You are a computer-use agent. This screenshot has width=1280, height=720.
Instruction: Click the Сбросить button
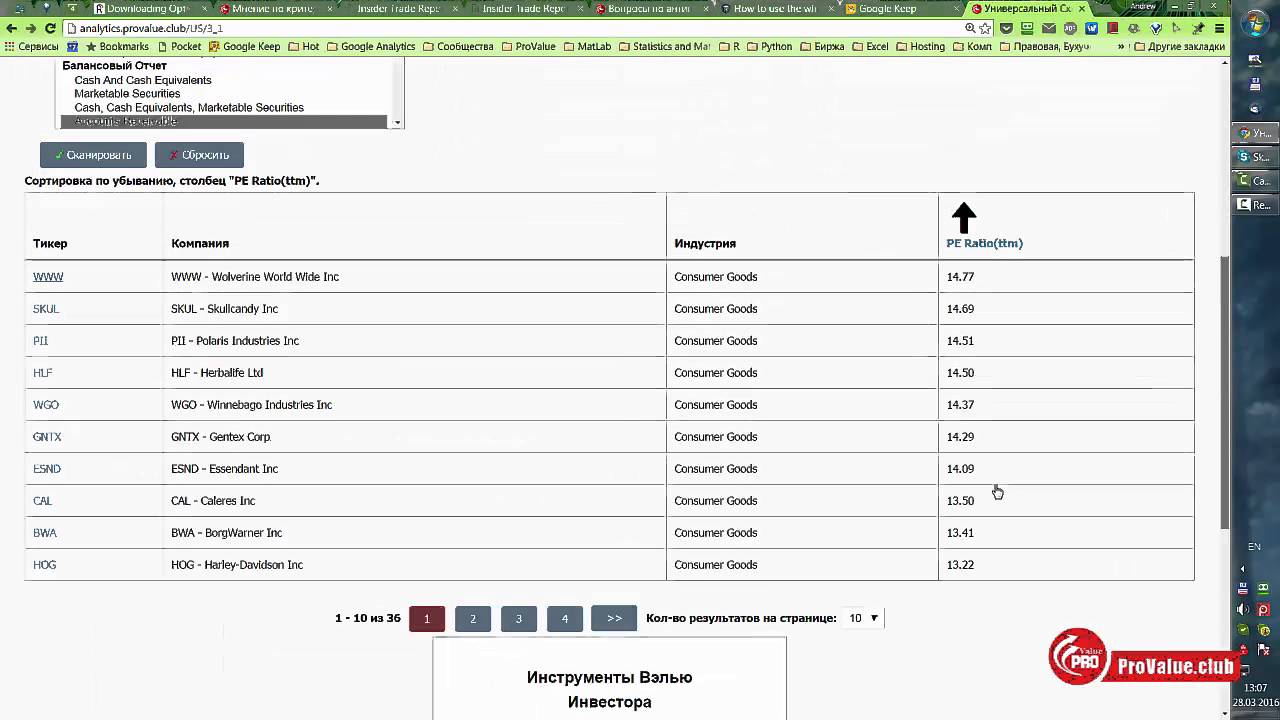point(199,155)
